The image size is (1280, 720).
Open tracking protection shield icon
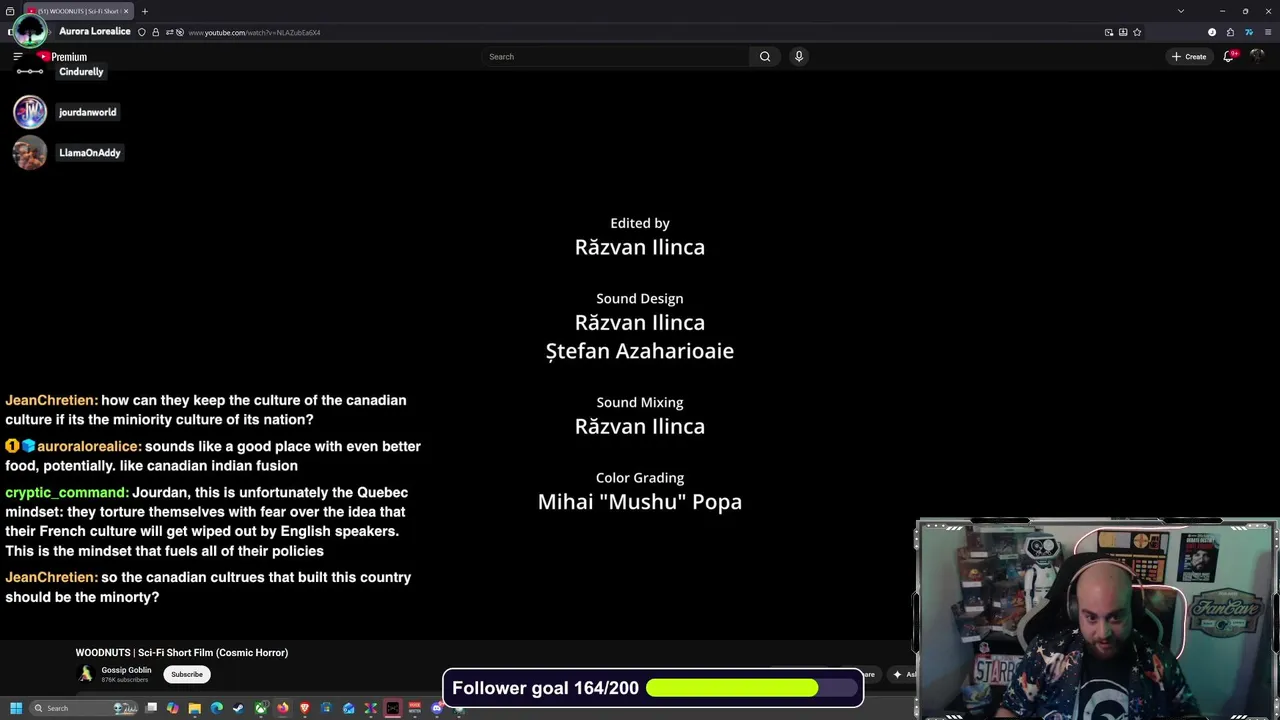pyautogui.click(x=142, y=32)
